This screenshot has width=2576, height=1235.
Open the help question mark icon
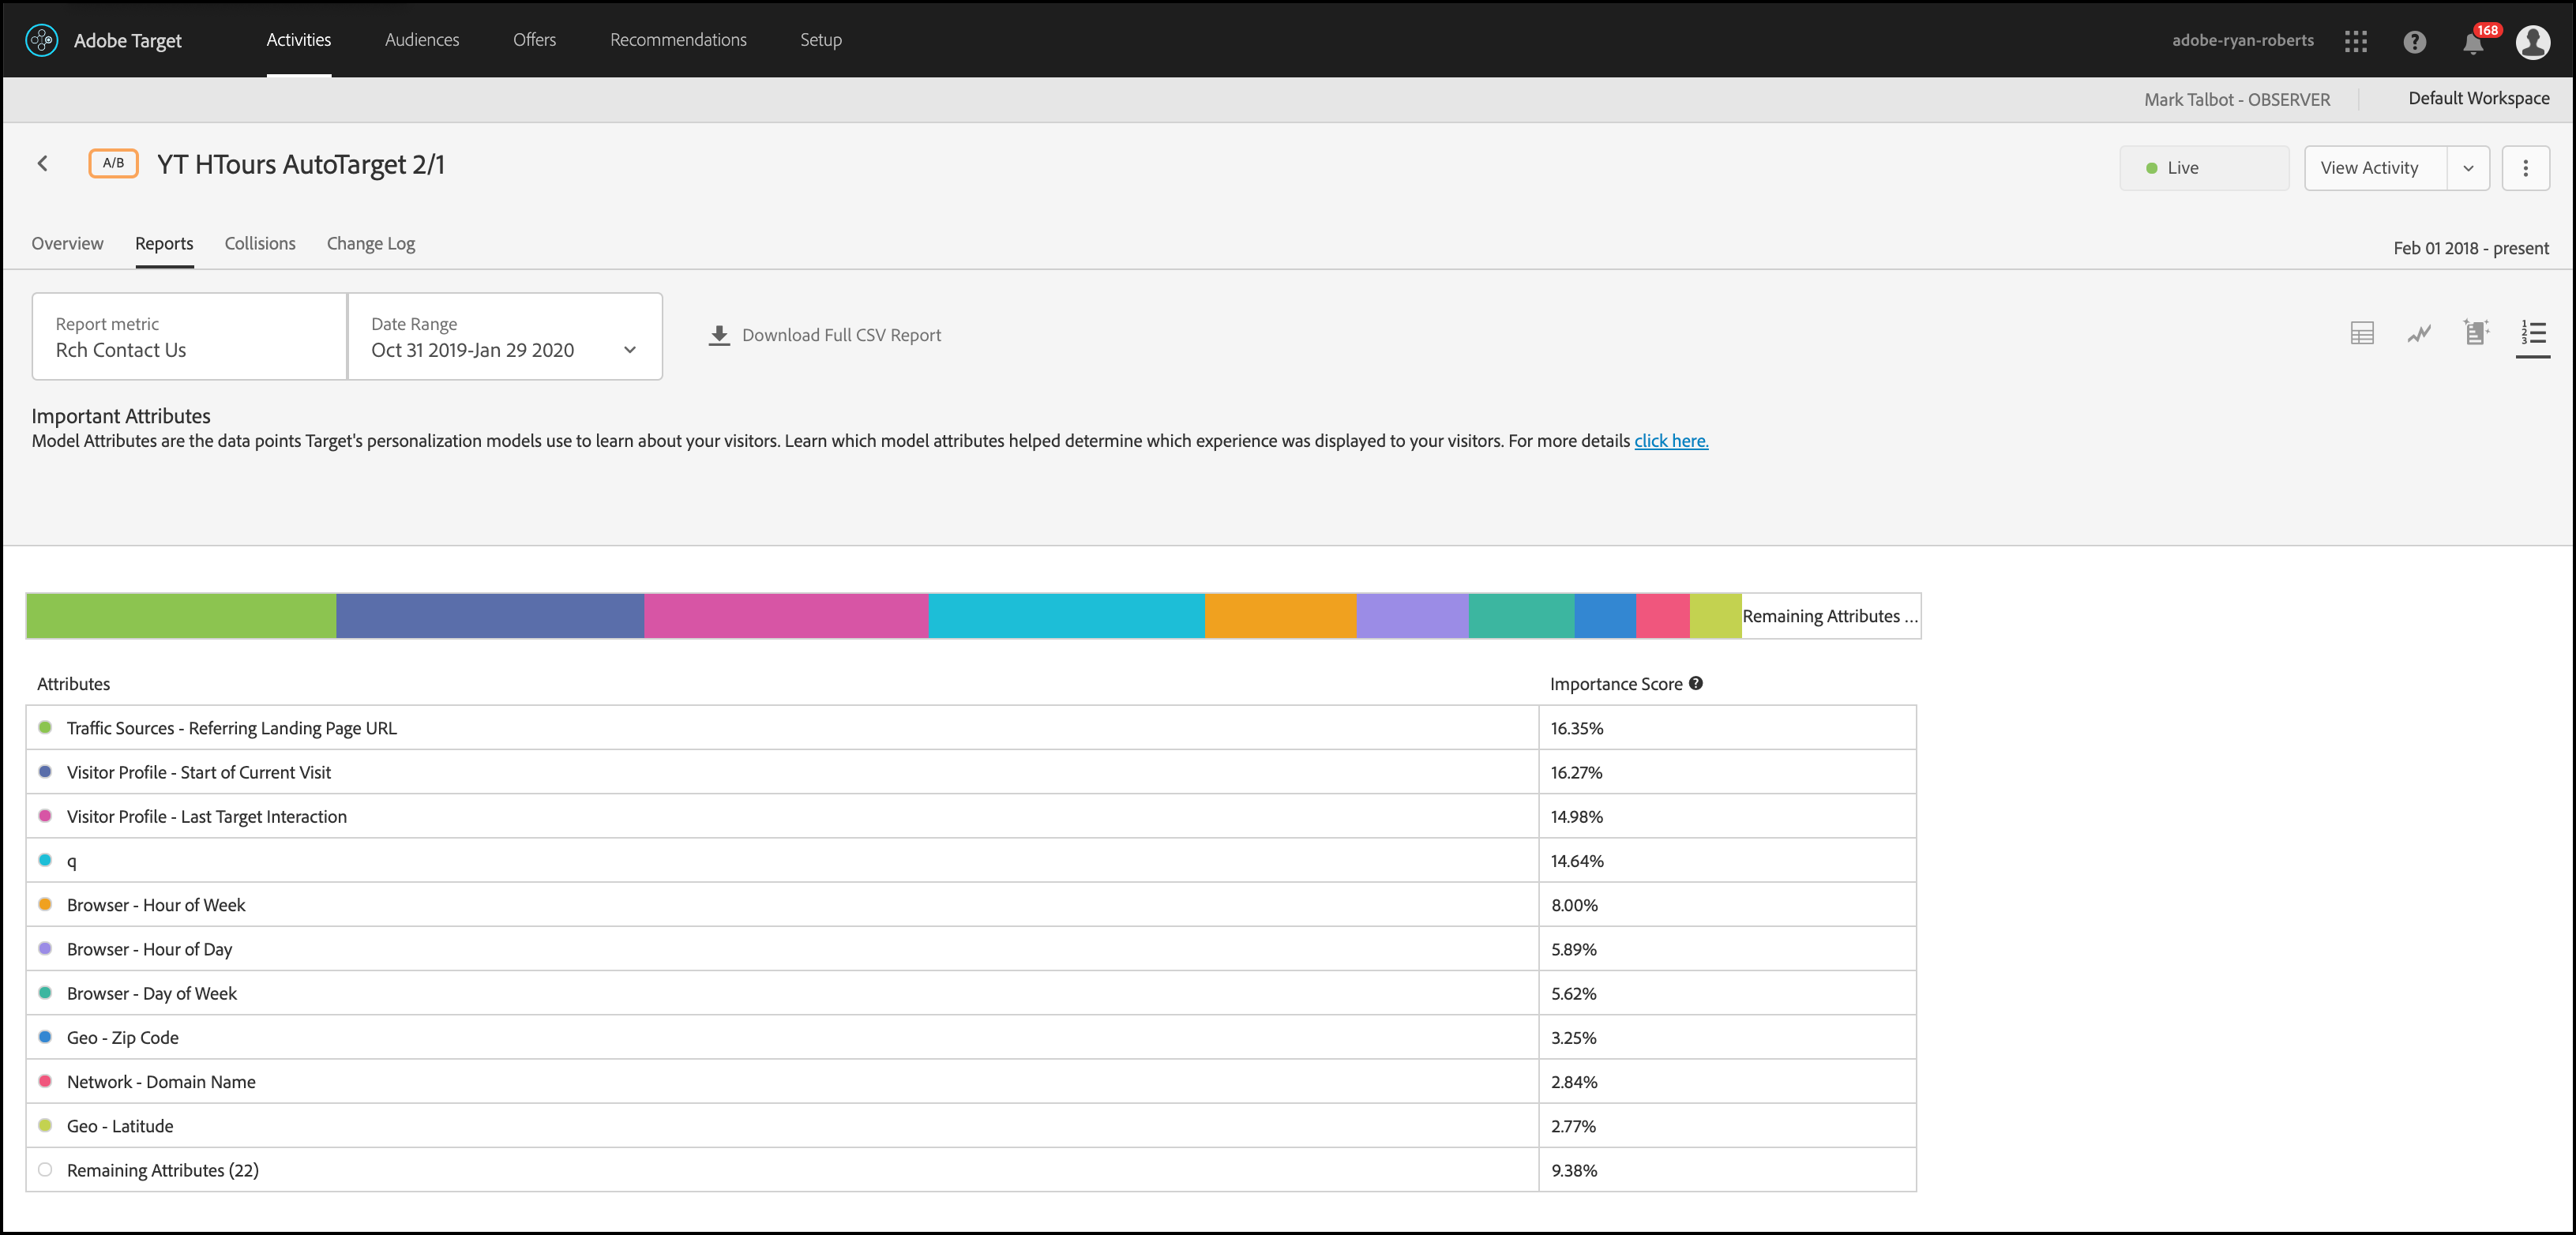click(2414, 41)
